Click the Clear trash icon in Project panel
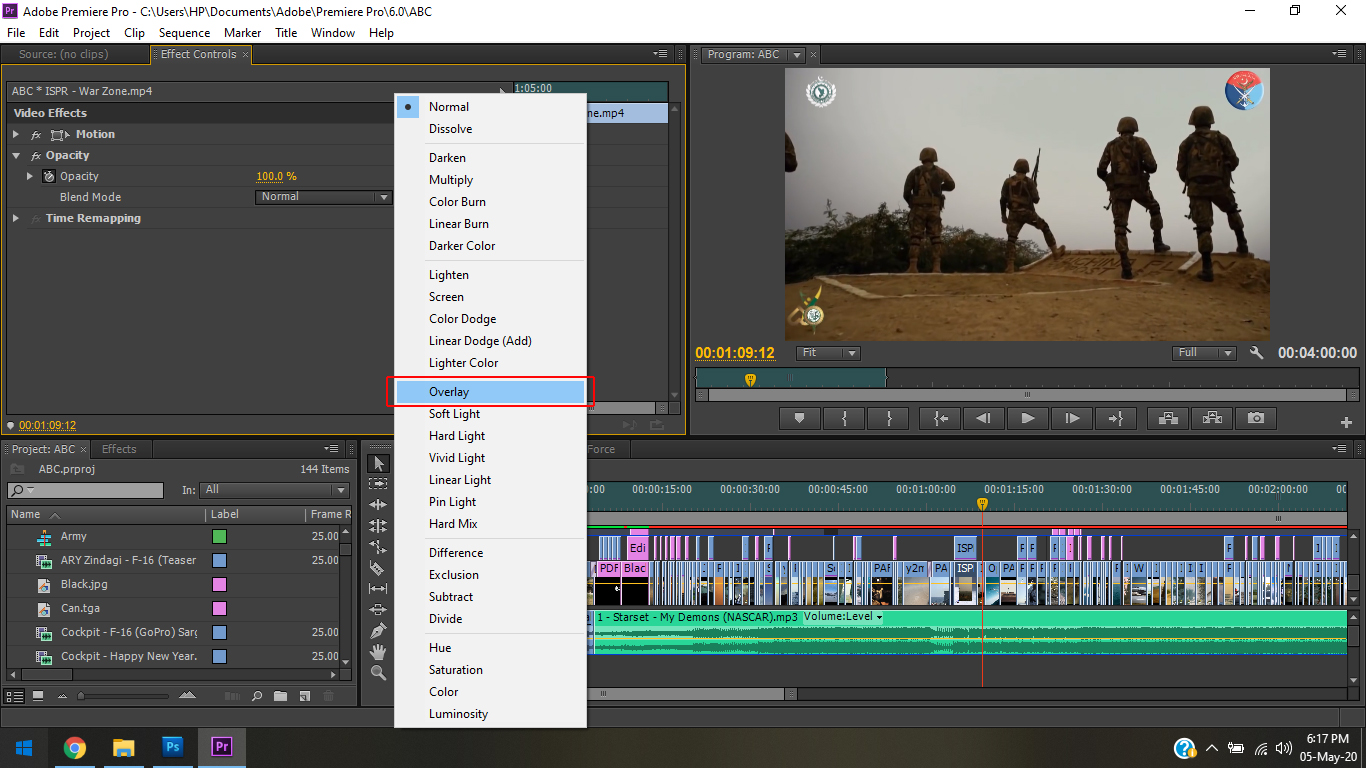Image resolution: width=1366 pixels, height=768 pixels. point(328,695)
